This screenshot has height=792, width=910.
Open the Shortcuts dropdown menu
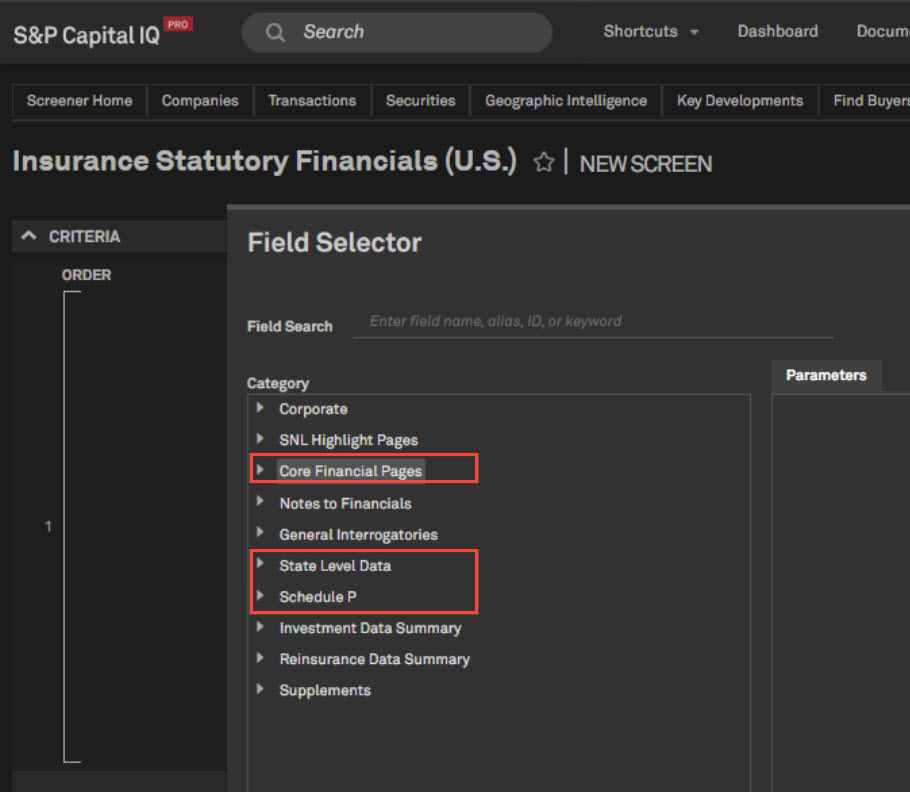[x=651, y=31]
